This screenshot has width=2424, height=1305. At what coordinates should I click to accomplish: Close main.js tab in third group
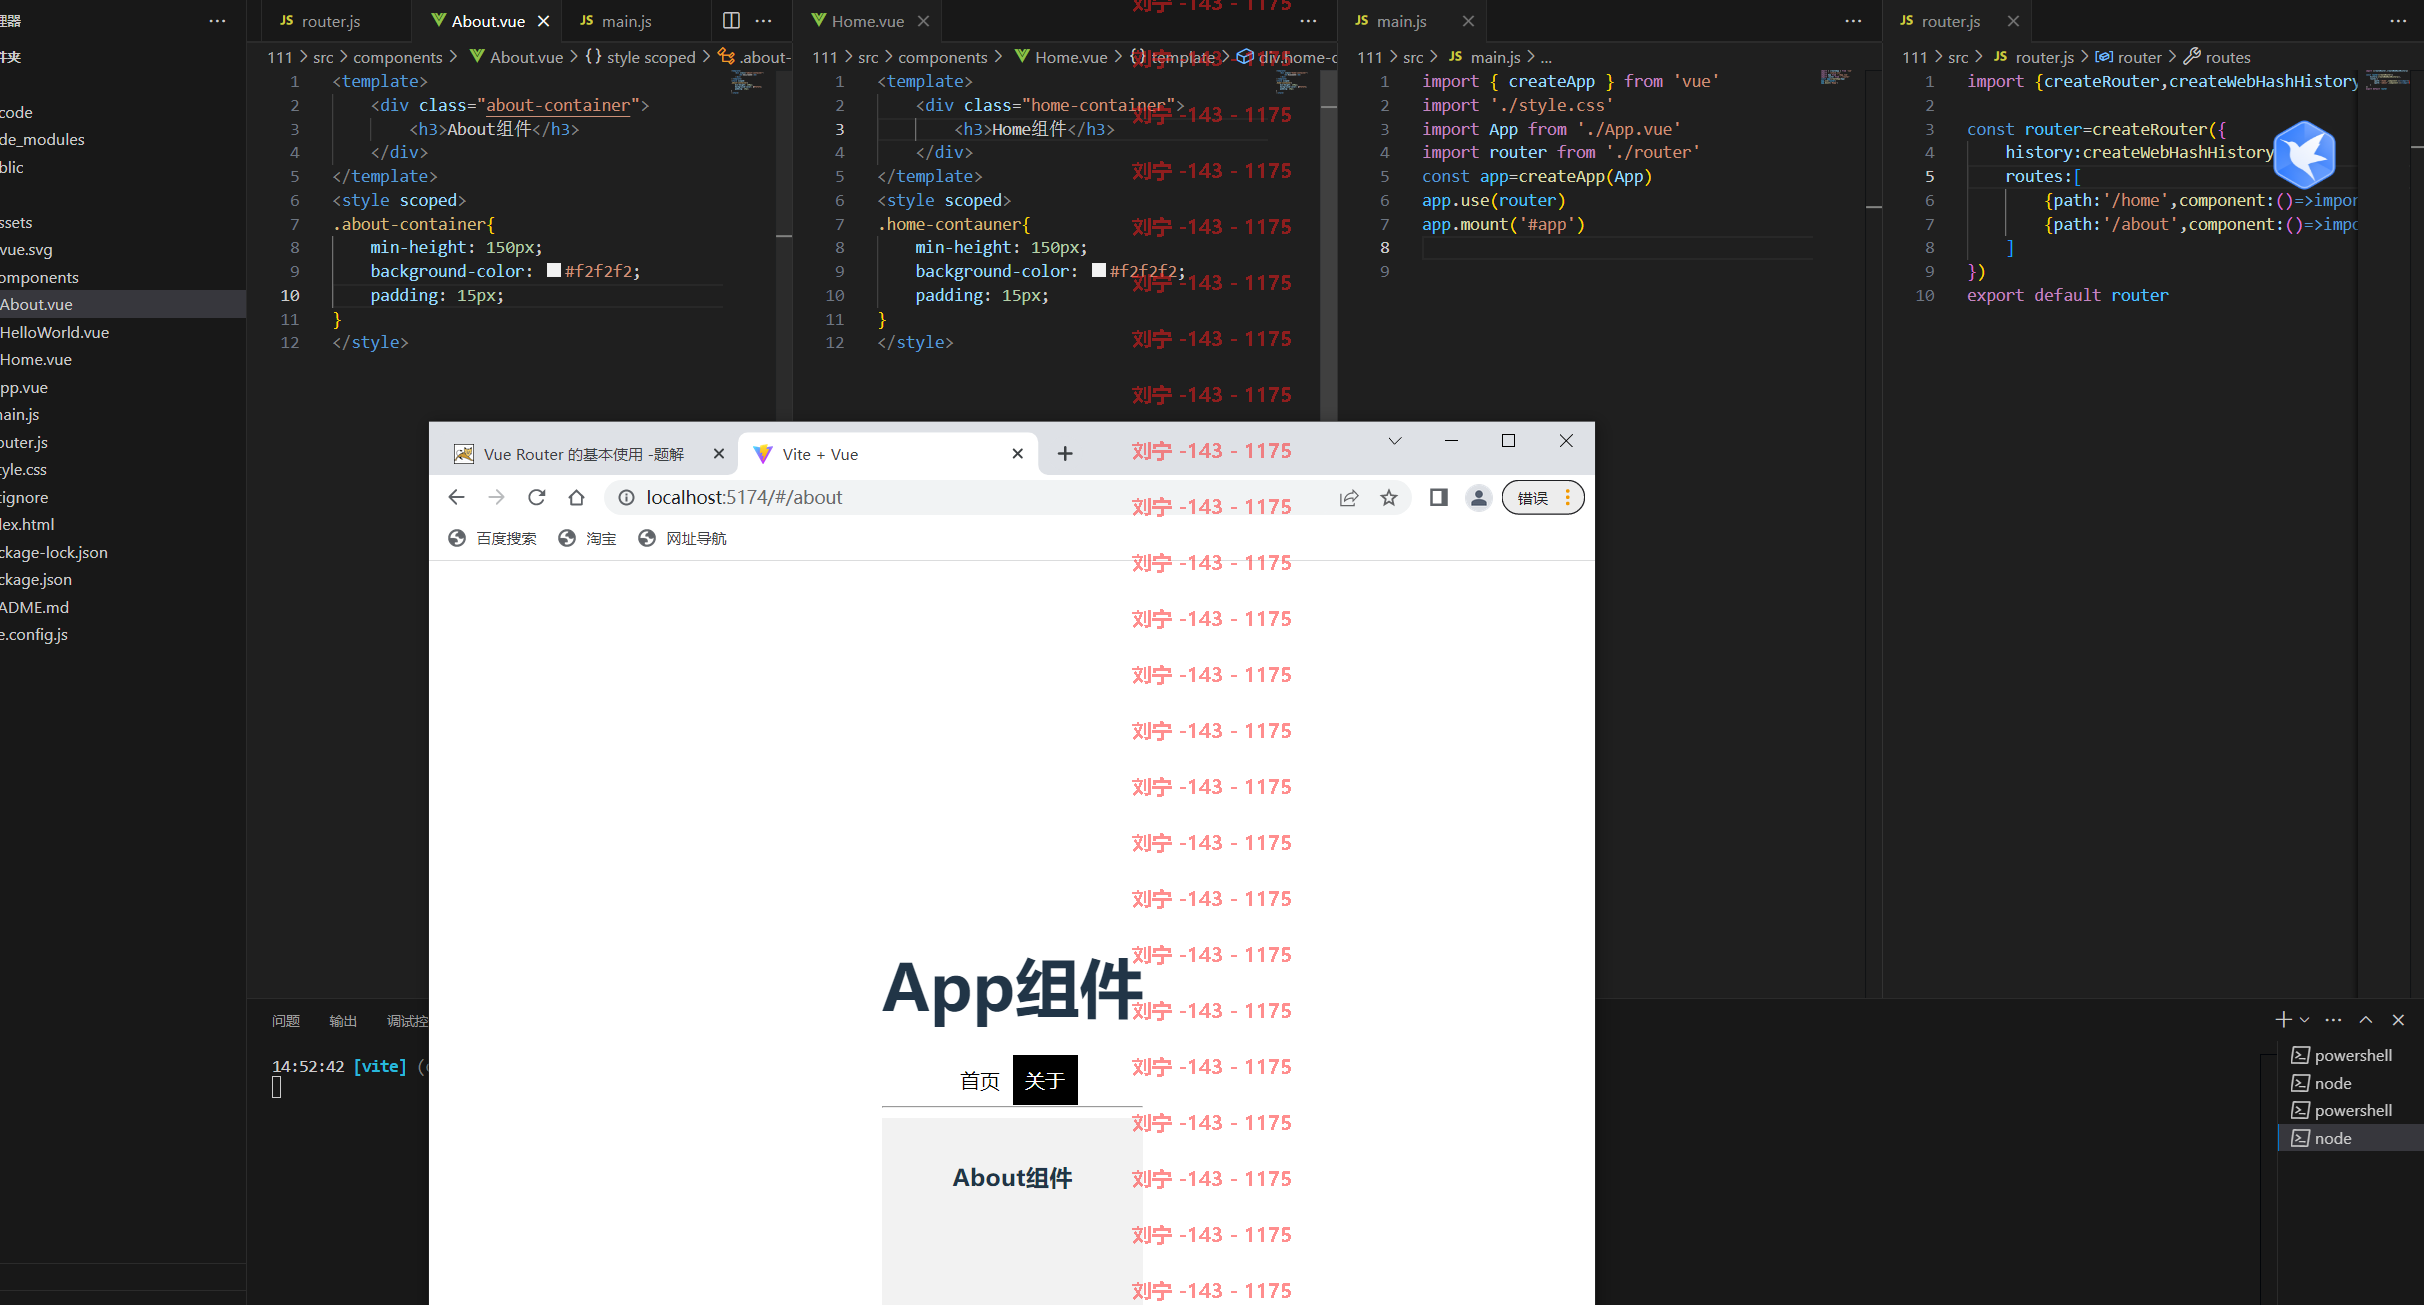1468,21
